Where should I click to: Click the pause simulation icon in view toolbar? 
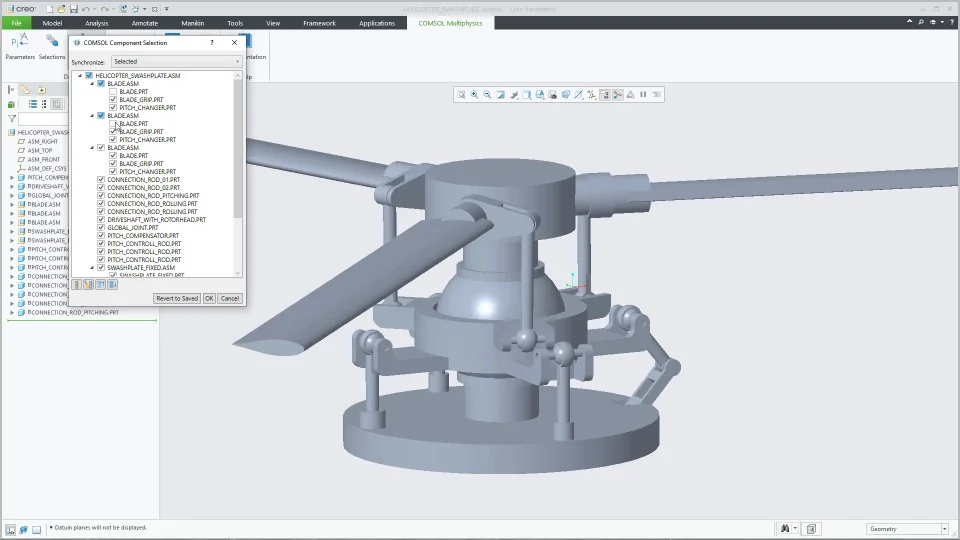pyautogui.click(x=643, y=95)
